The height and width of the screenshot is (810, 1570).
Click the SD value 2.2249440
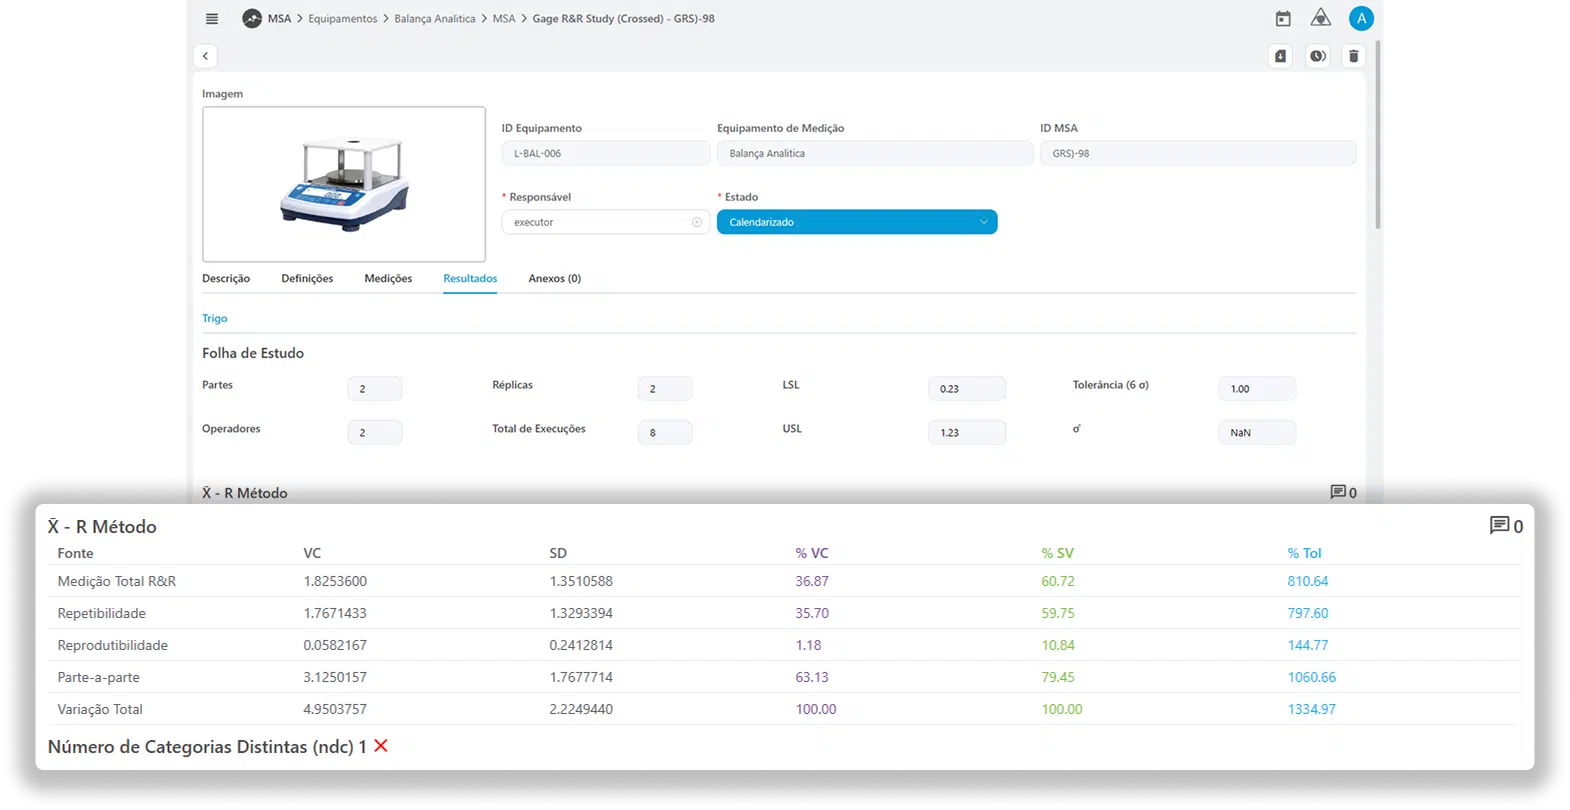point(581,709)
